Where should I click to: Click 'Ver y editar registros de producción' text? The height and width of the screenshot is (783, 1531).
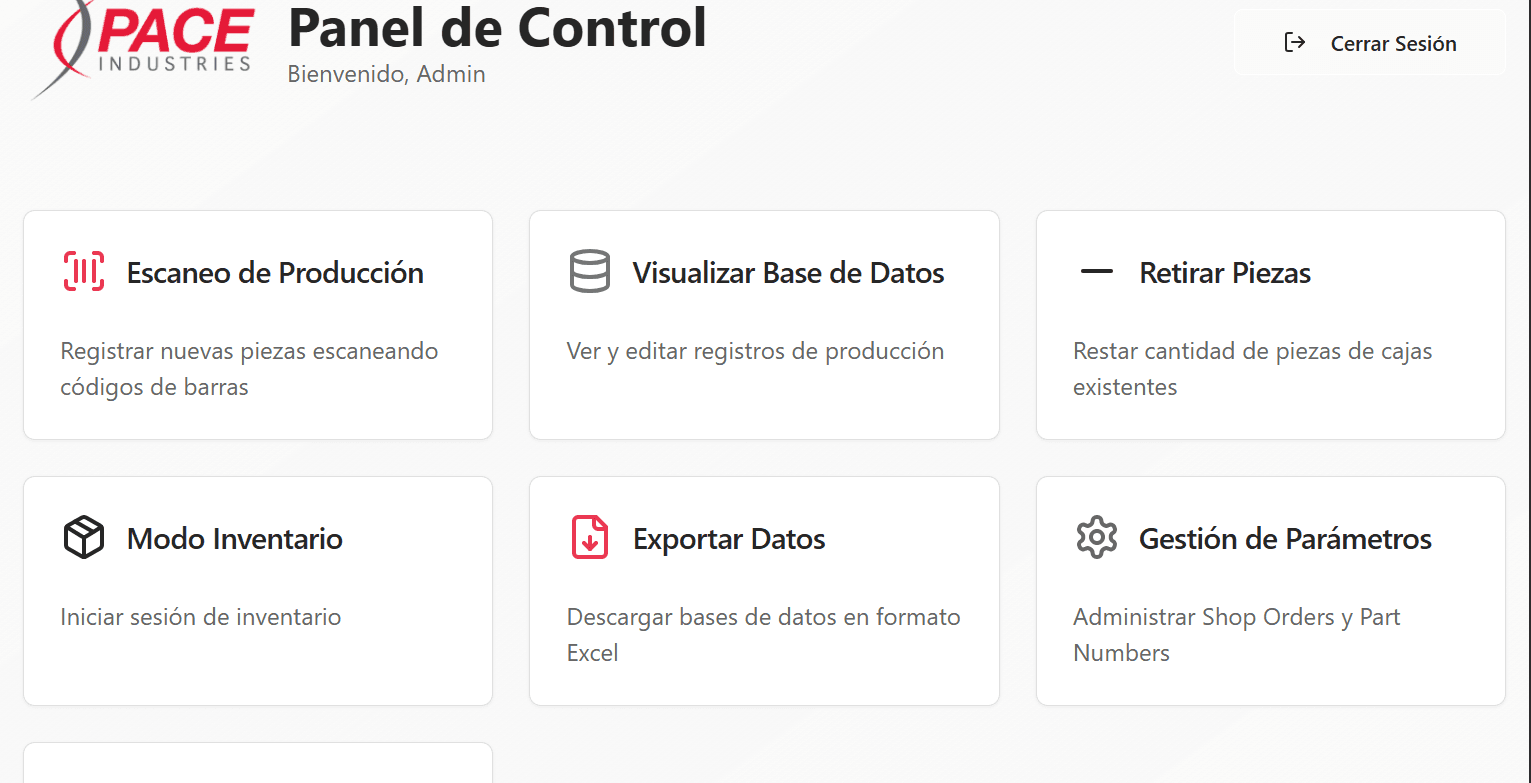tap(755, 351)
